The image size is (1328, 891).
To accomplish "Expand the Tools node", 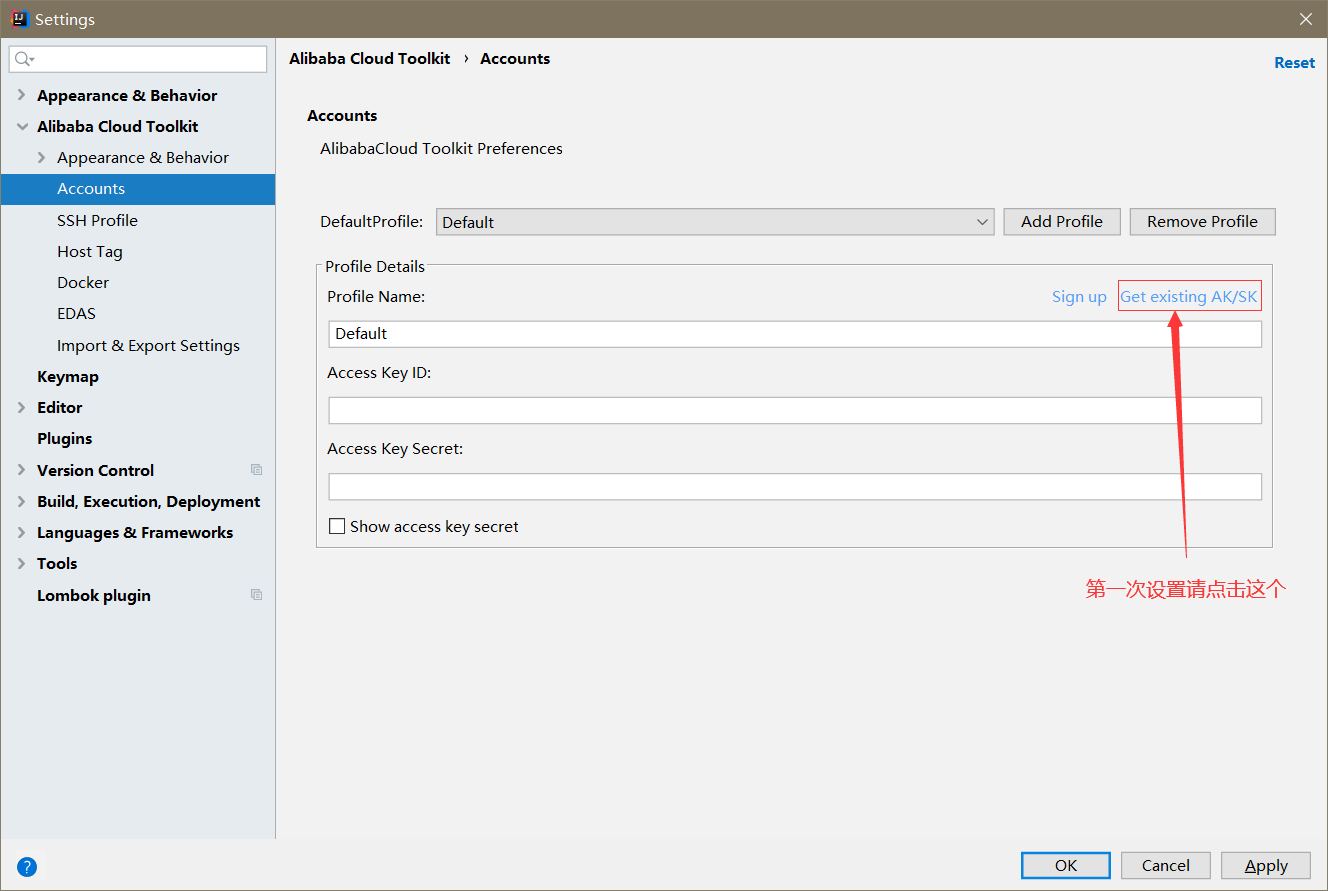I will tap(21, 563).
